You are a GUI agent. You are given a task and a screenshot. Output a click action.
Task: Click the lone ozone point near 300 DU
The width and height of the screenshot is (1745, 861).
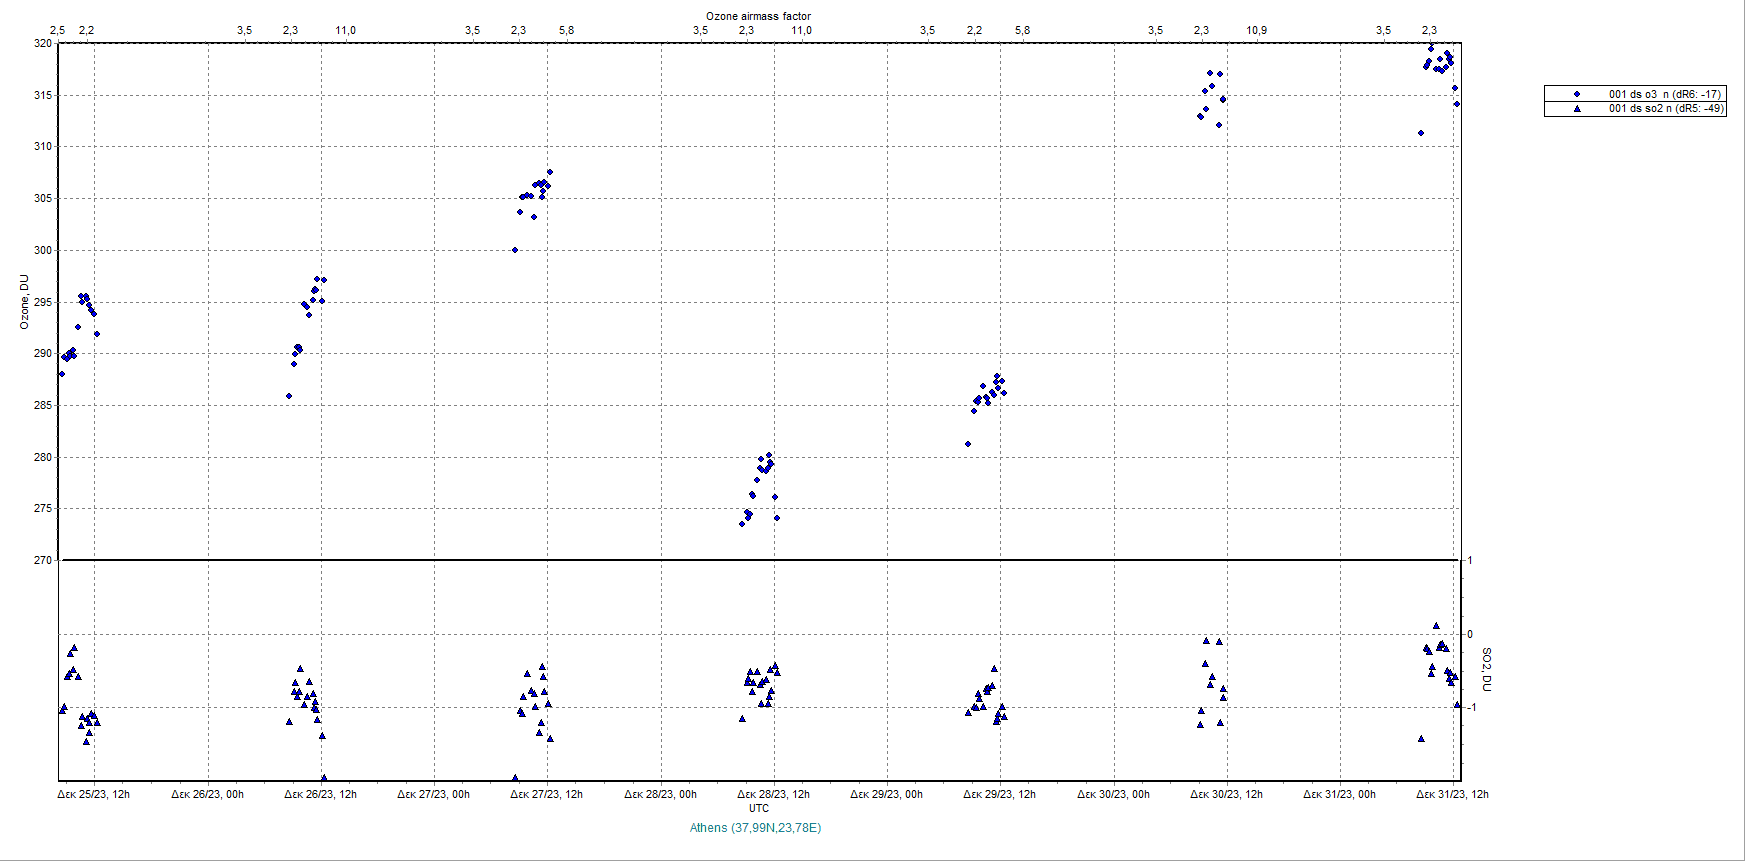[515, 250]
